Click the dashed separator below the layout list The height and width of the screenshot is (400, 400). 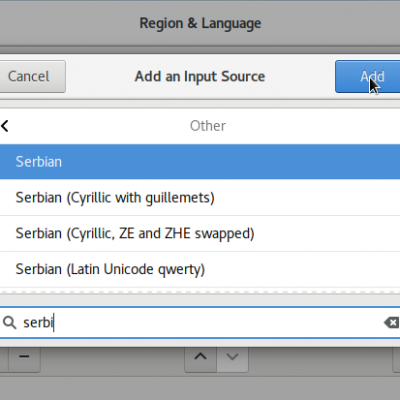[x=200, y=292]
